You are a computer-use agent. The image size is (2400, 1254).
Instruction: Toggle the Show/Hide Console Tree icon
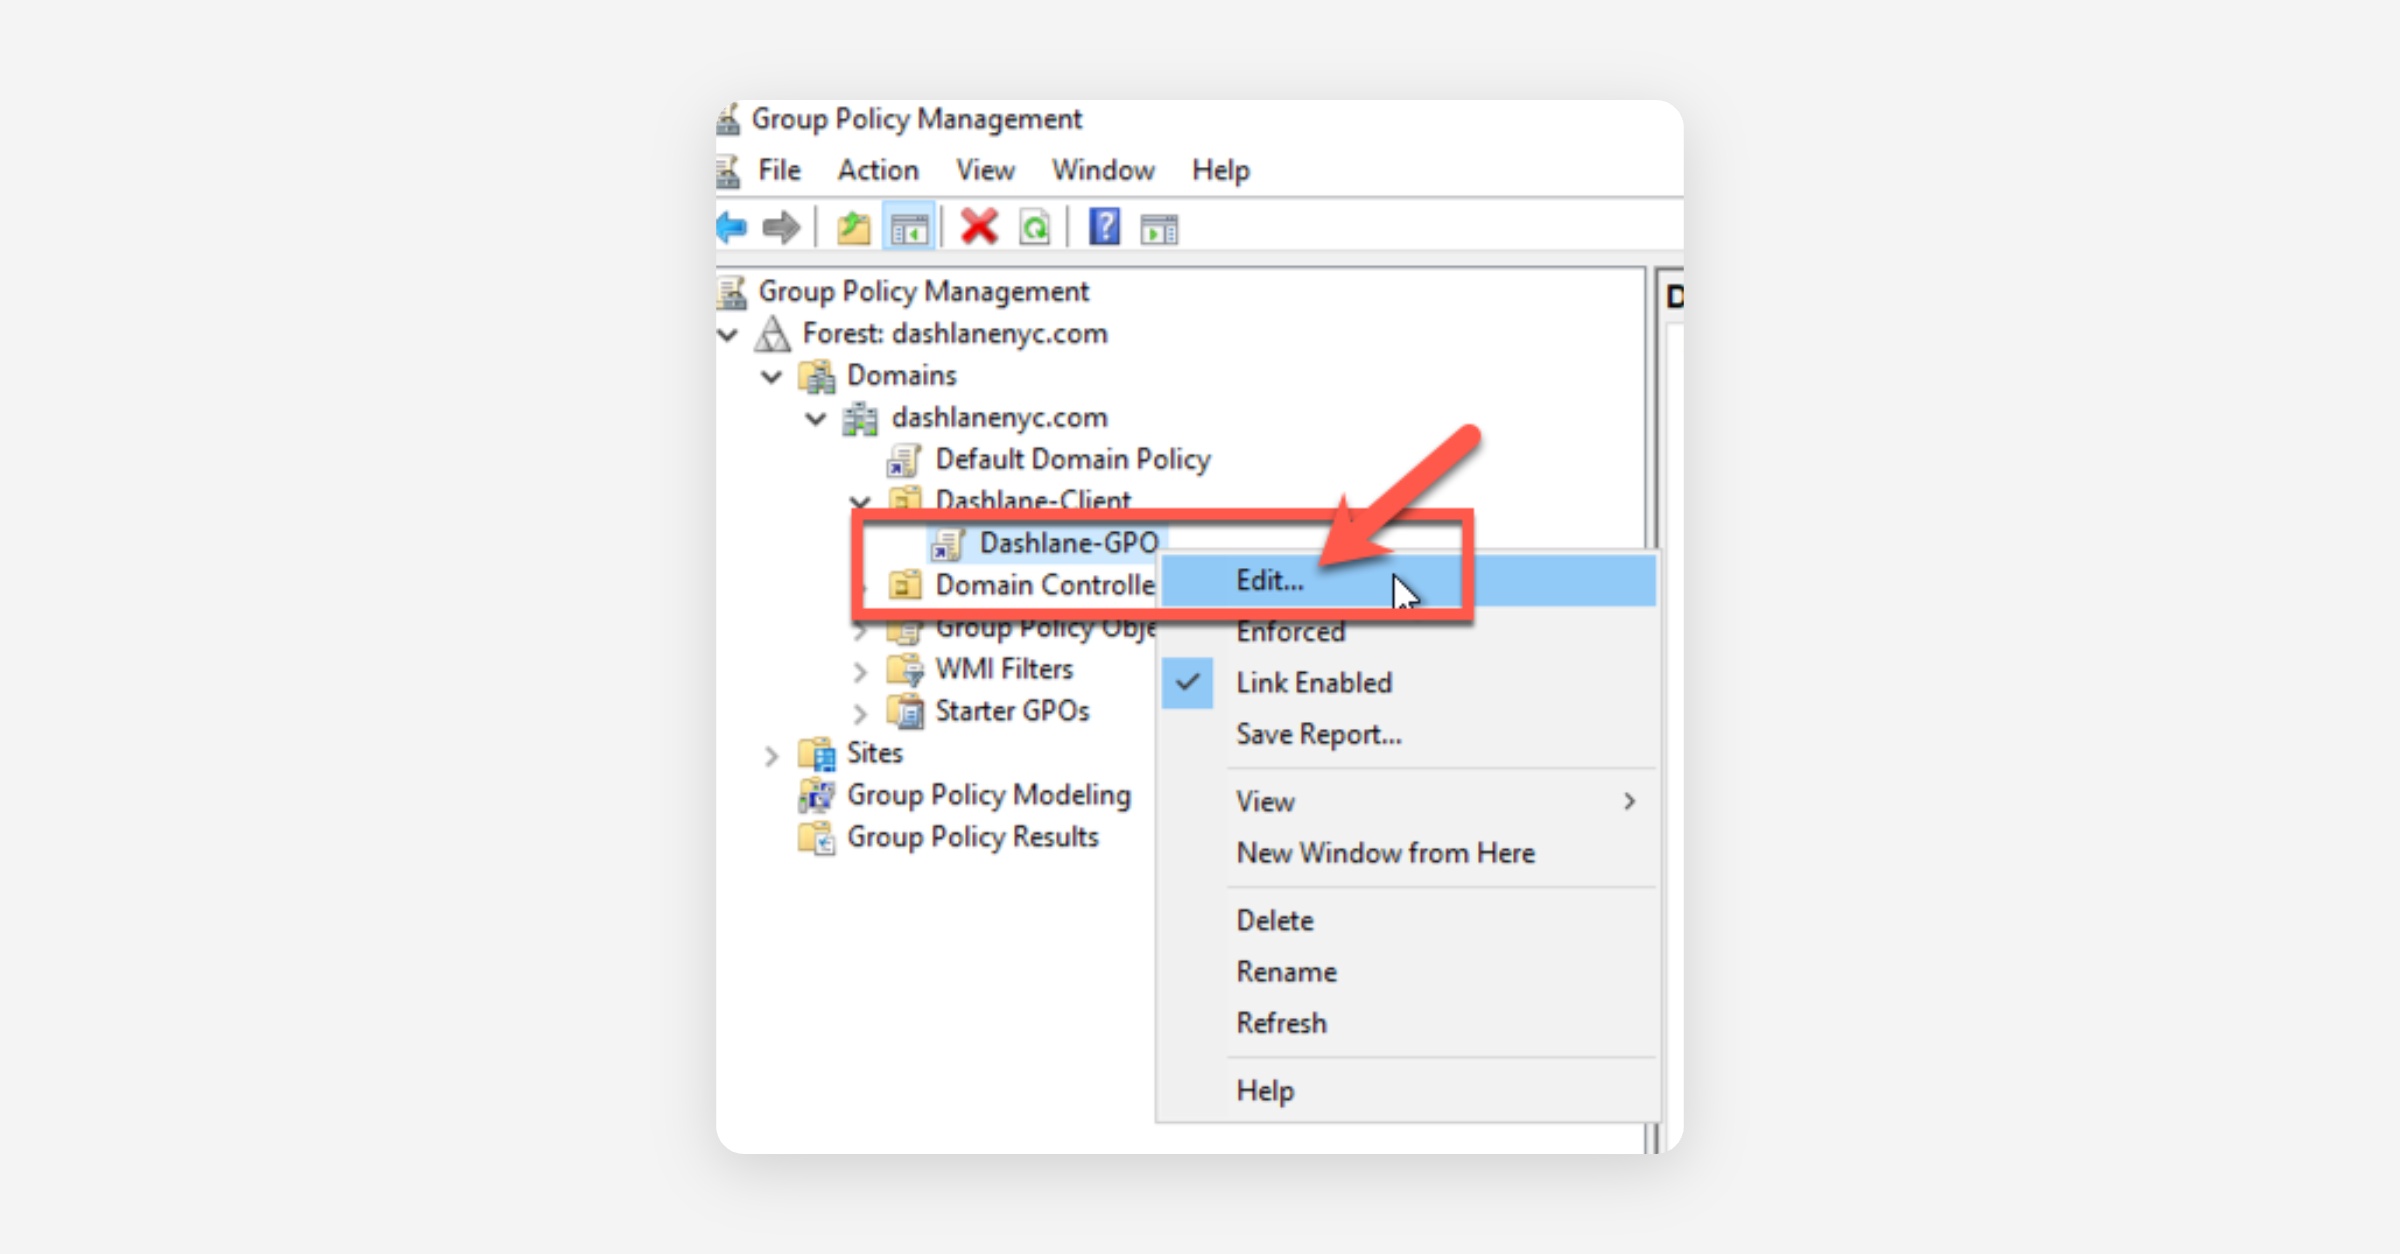coord(908,230)
